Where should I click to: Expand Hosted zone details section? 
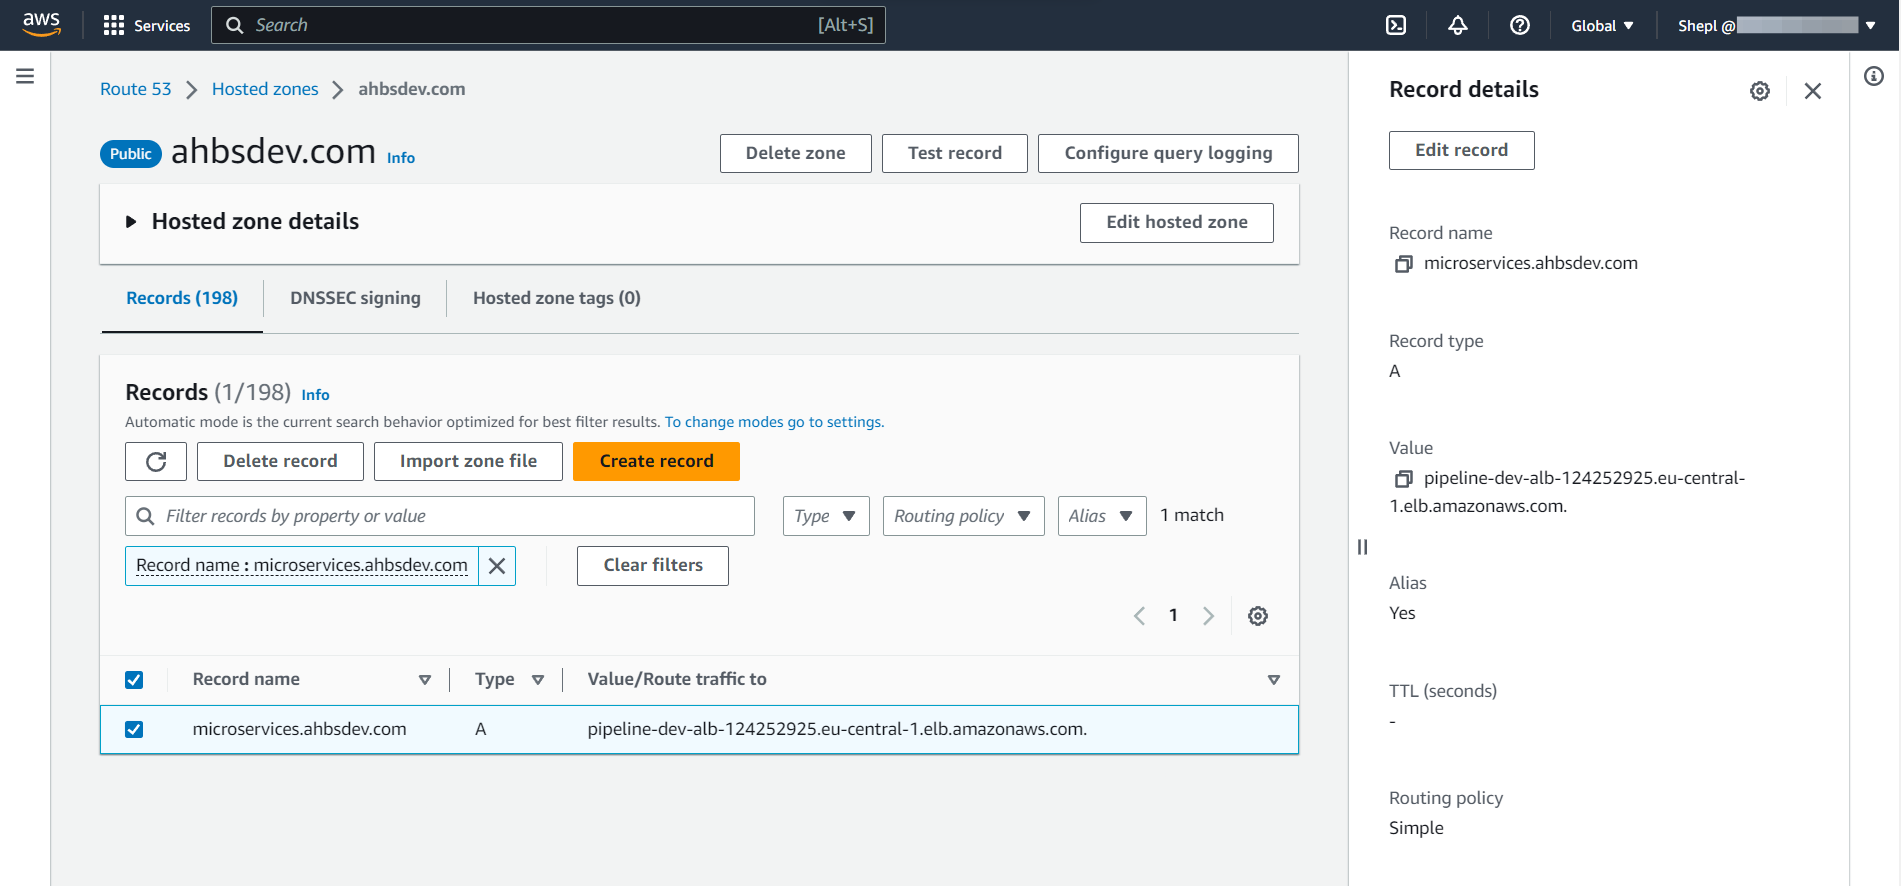[x=131, y=222]
